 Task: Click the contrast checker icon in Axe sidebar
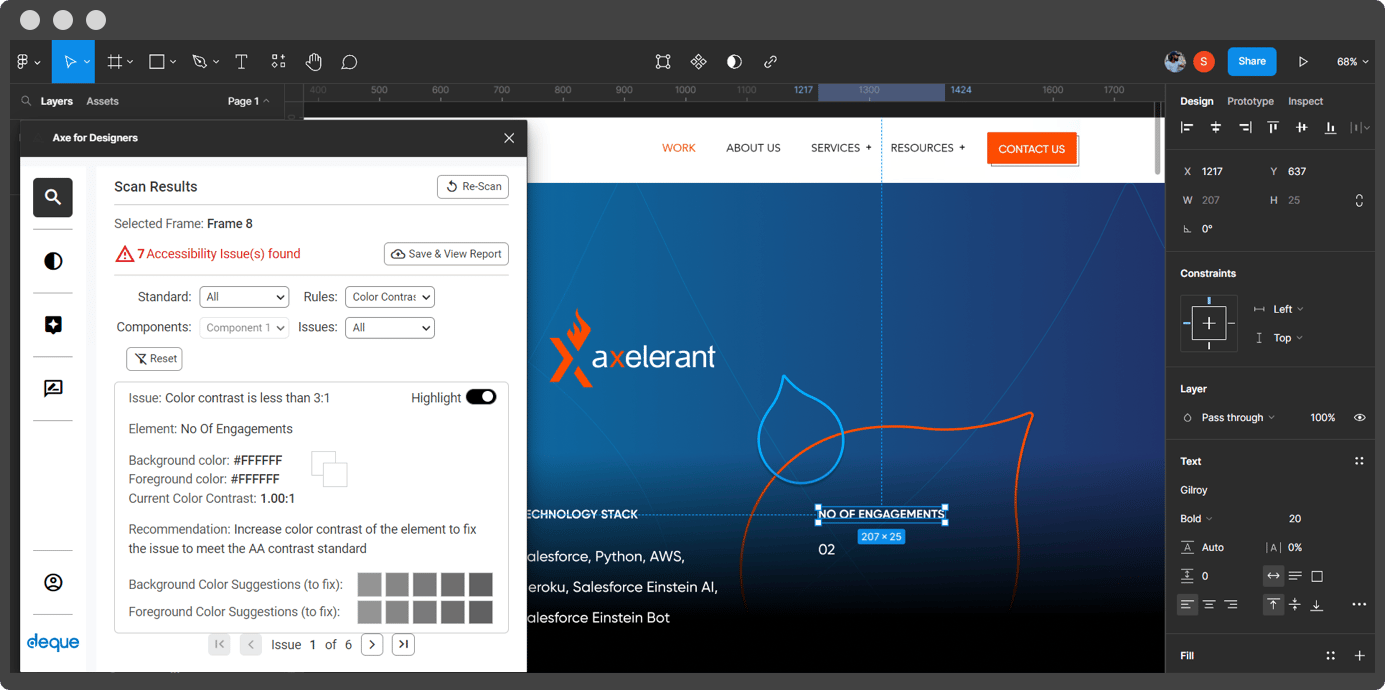click(x=53, y=261)
